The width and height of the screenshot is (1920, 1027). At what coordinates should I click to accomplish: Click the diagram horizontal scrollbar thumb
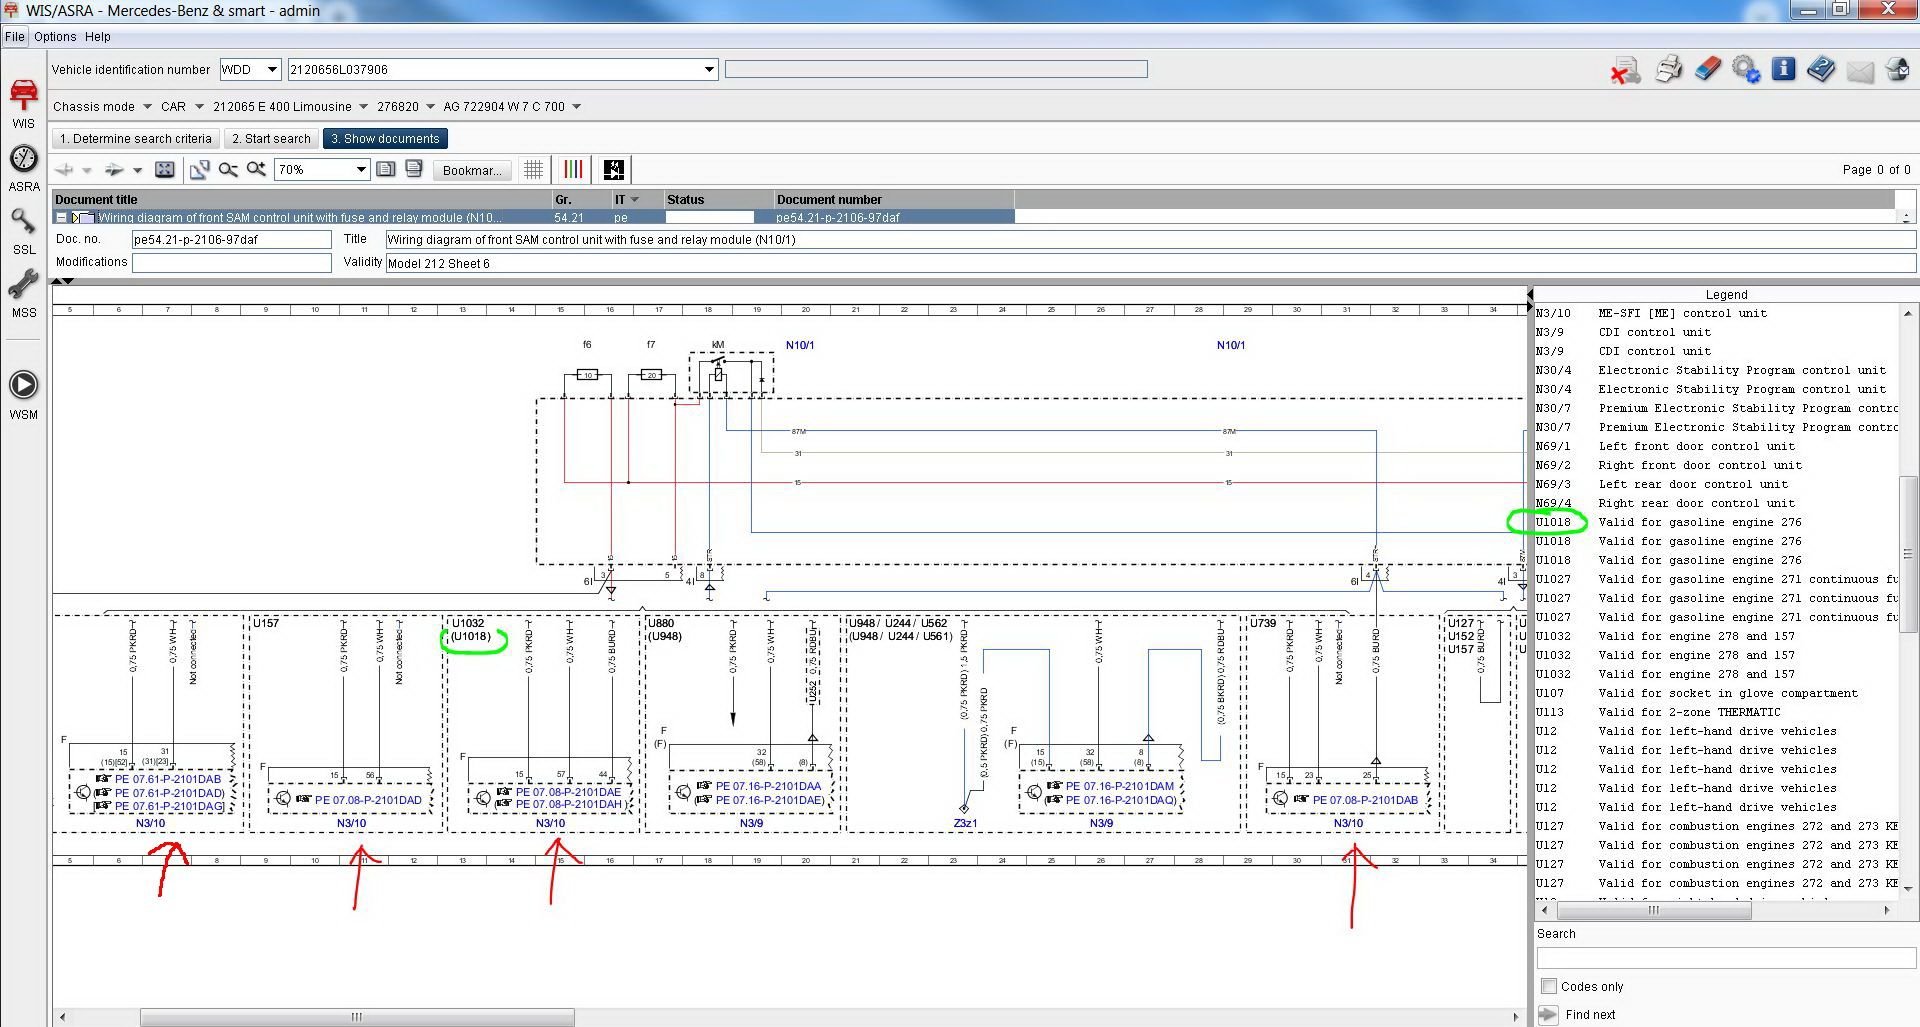click(x=356, y=1017)
